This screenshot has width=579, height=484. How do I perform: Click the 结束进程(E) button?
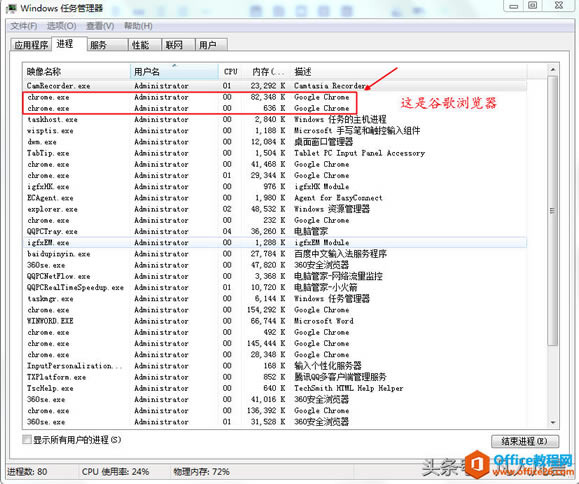pyautogui.click(x=525, y=441)
